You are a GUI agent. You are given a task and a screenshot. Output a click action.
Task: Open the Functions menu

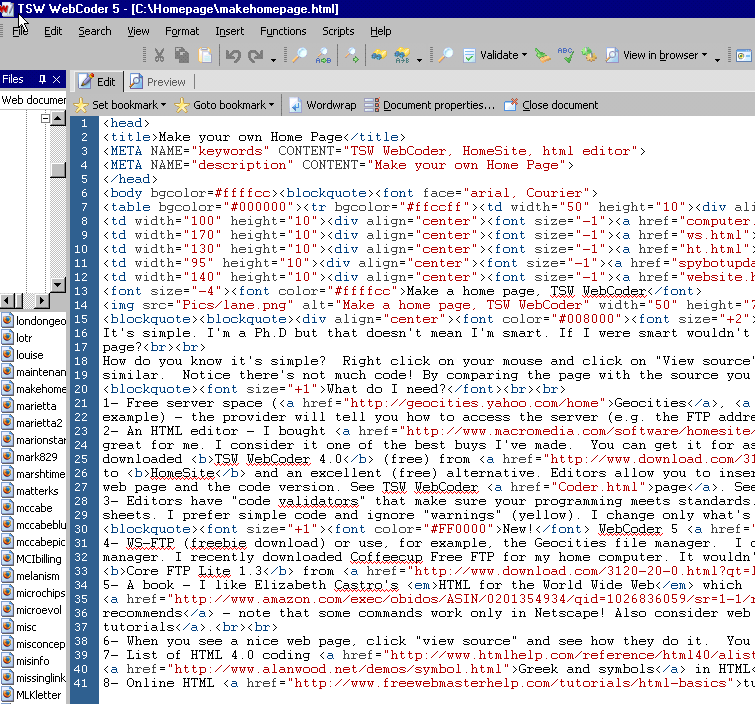click(283, 31)
